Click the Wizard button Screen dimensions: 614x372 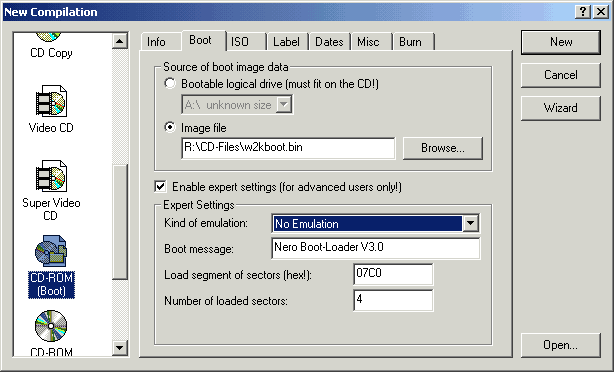point(560,108)
